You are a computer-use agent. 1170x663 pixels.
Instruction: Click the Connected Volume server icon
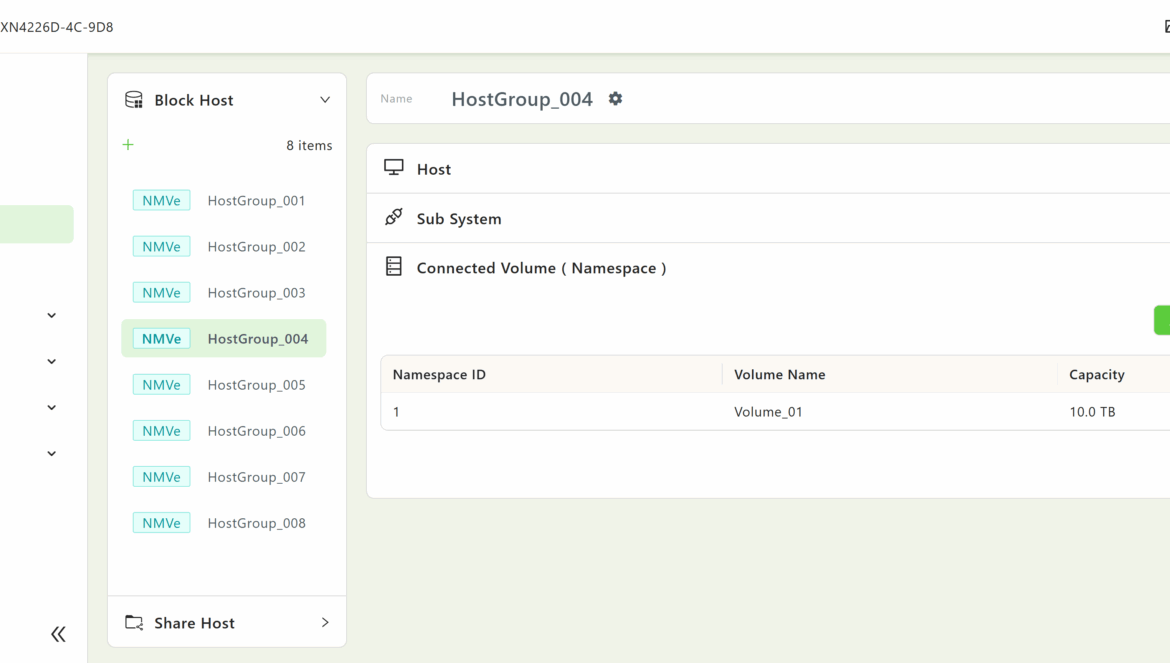[x=394, y=267]
